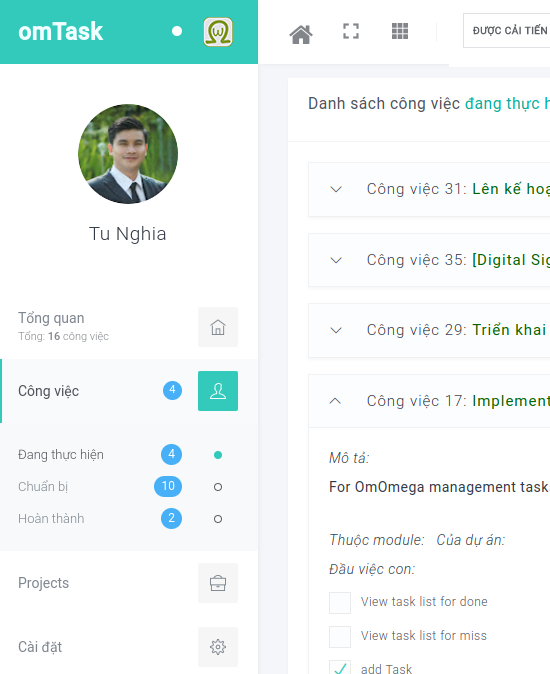Open the home icon in top toolbar
Image resolution: width=550 pixels, height=674 pixels.
(x=301, y=34)
